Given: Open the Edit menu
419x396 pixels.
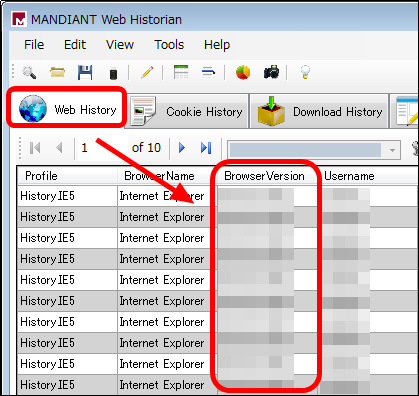Looking at the screenshot, I should point(75,45).
